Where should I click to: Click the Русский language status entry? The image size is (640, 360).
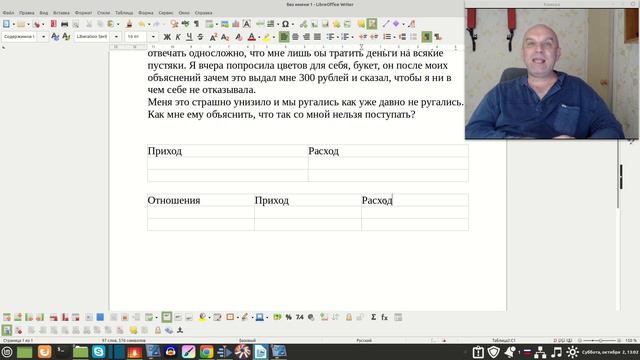coord(364,340)
